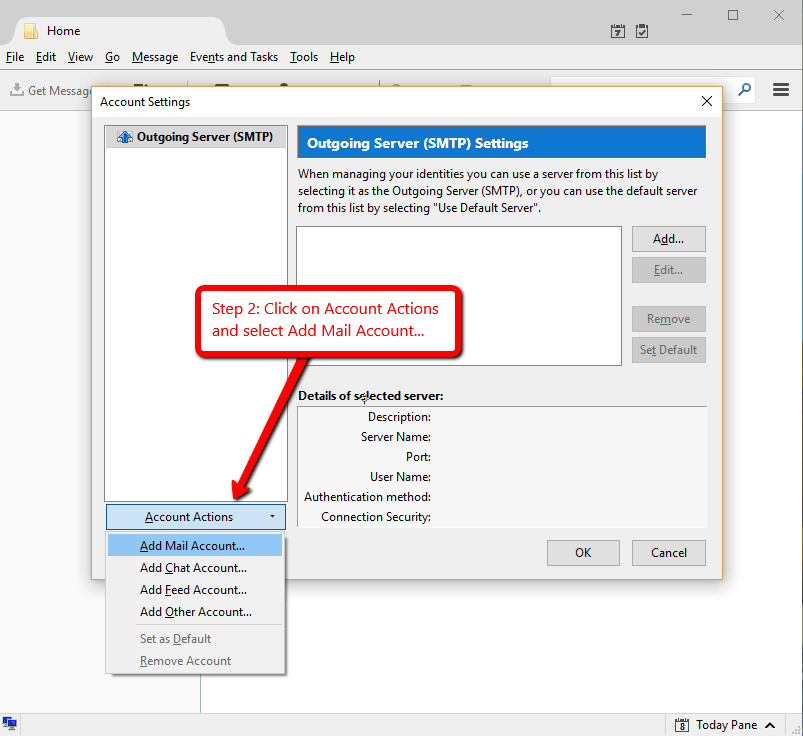Click the Outgoing Server SMTP tree icon
Image resolution: width=803 pixels, height=736 pixels.
pyautogui.click(x=124, y=137)
